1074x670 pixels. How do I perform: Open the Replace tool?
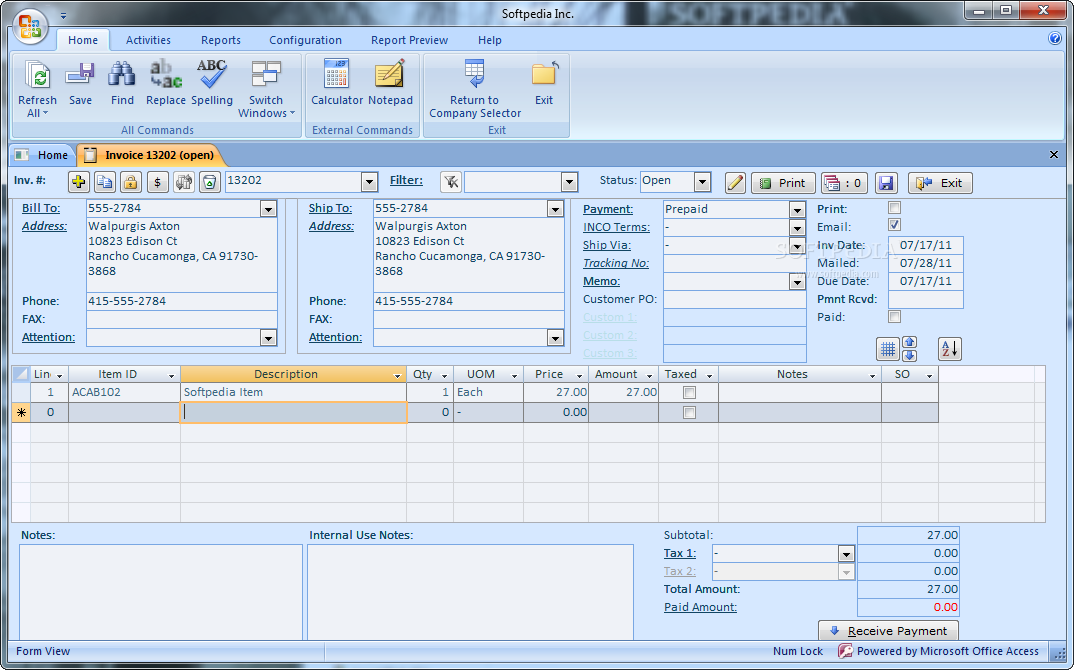166,74
